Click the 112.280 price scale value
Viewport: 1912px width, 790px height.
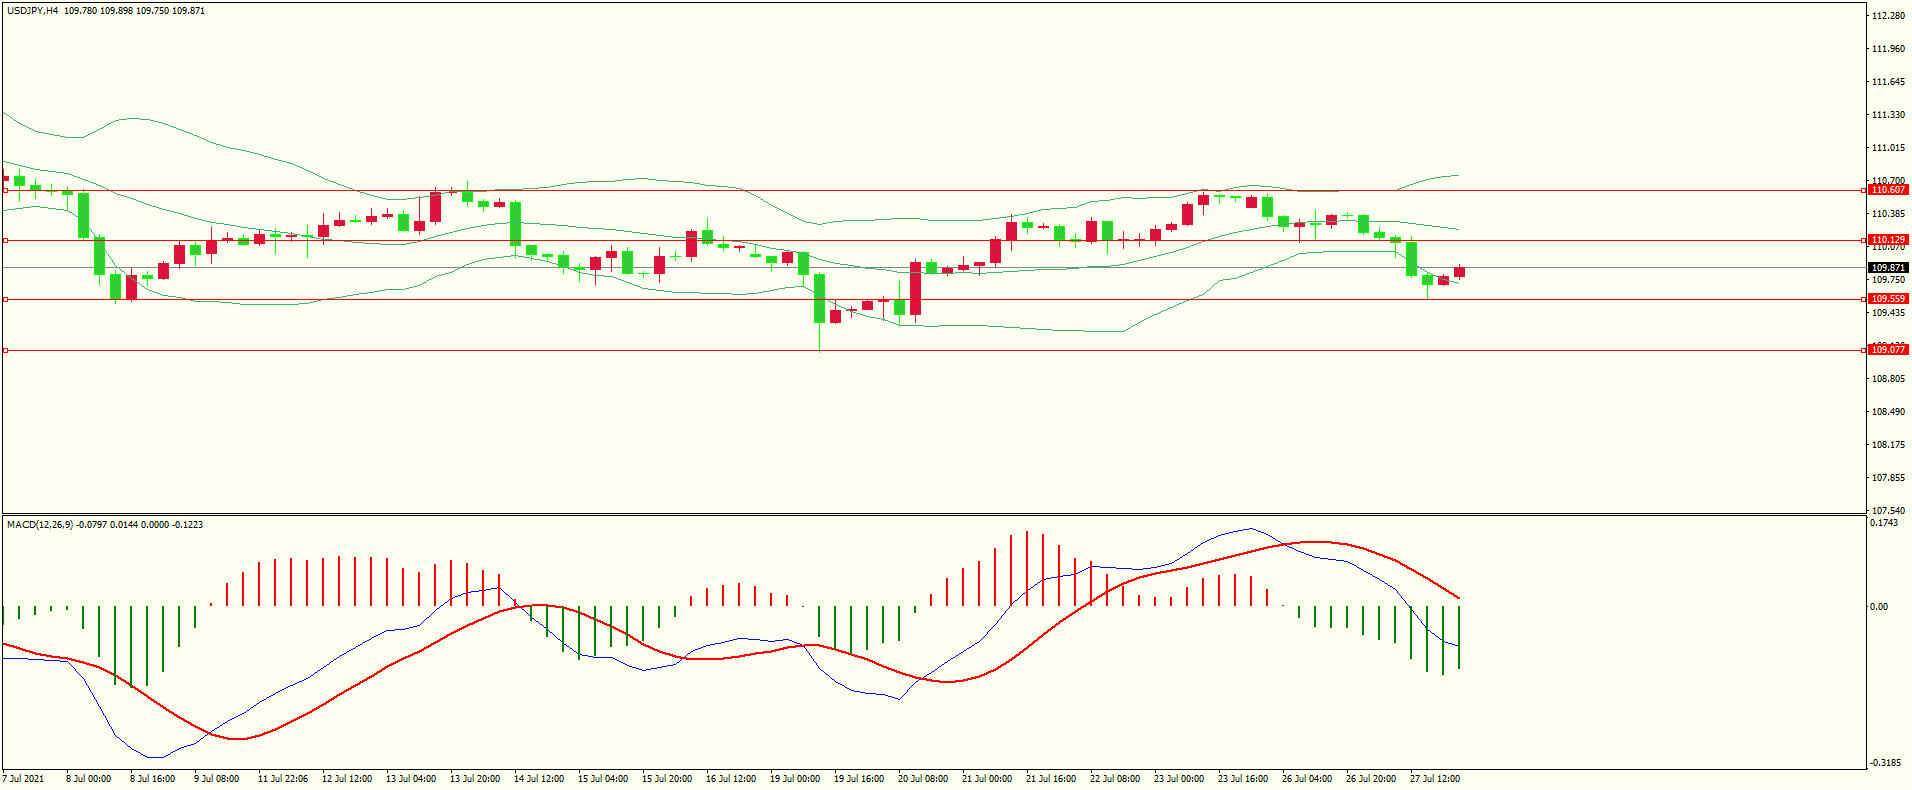pyautogui.click(x=1888, y=16)
